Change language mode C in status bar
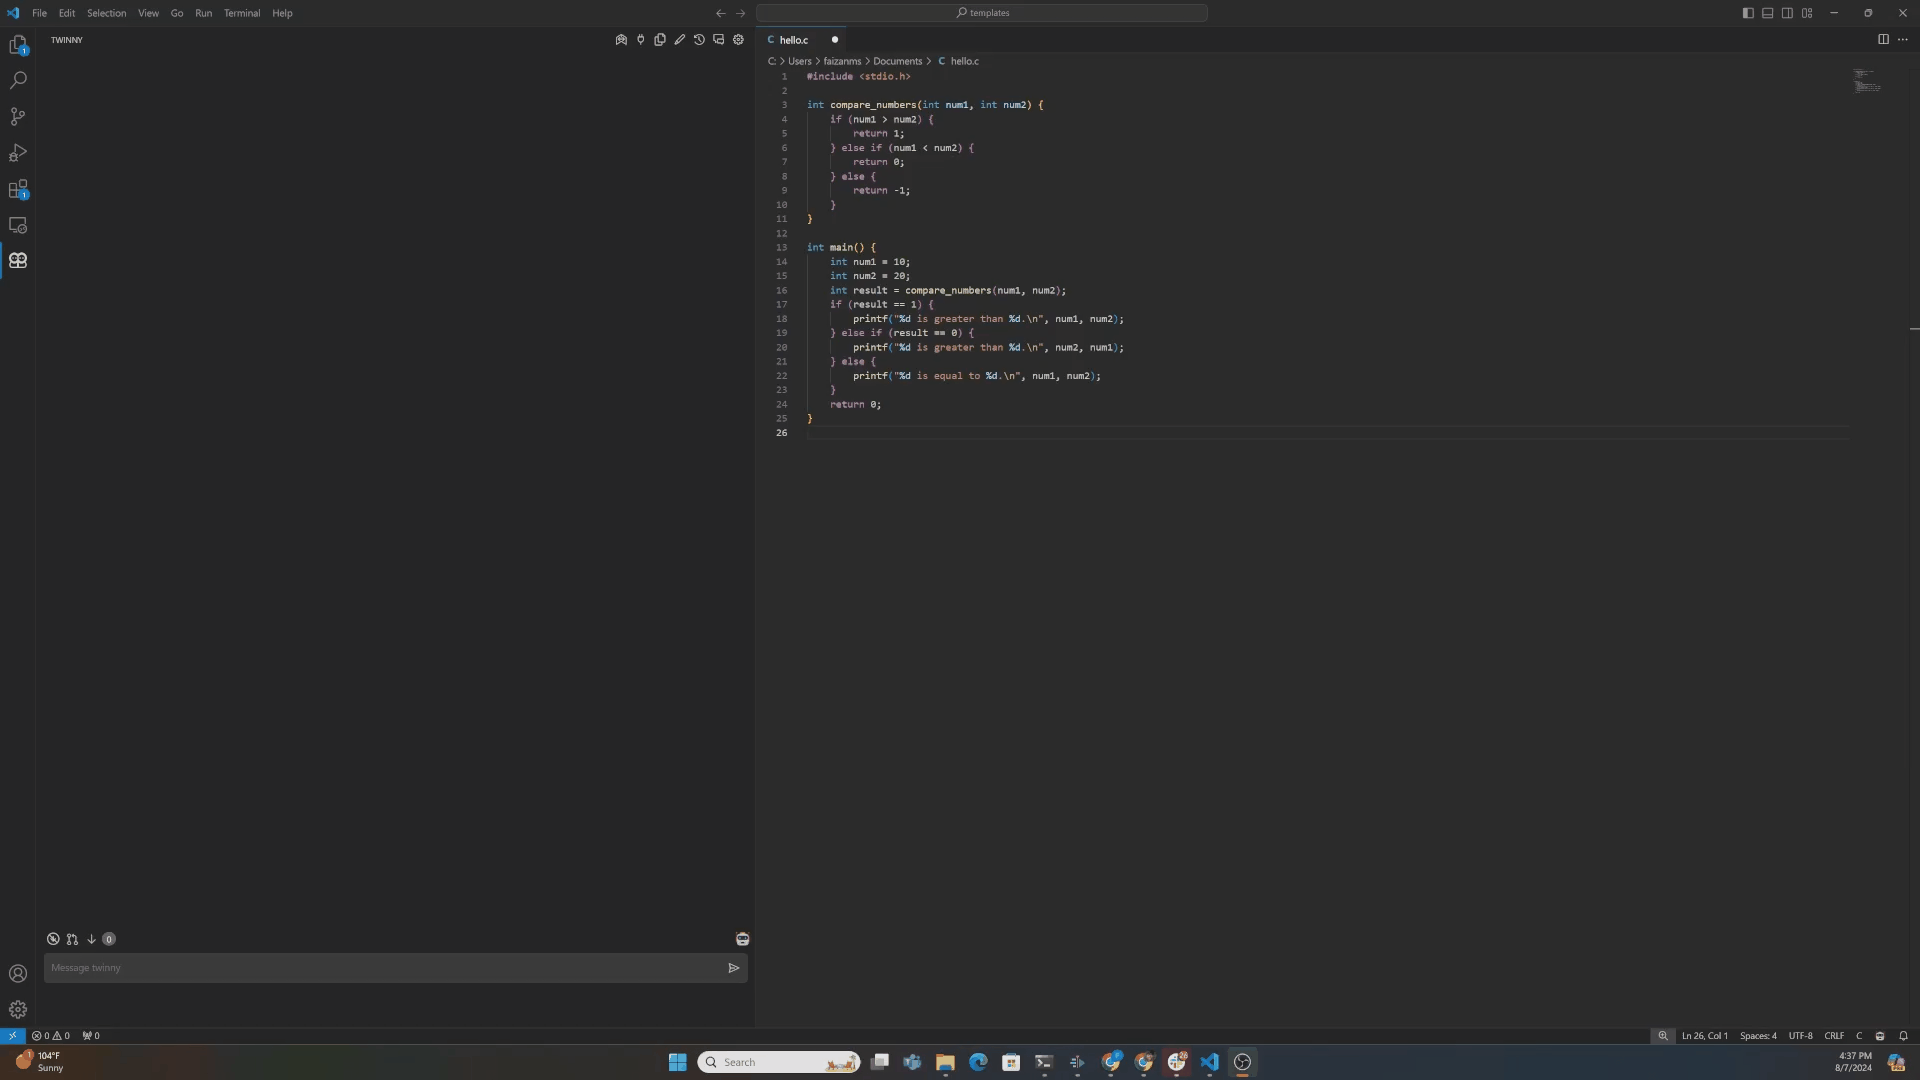Screen dimensions: 1920x1080 [x=1859, y=1036]
